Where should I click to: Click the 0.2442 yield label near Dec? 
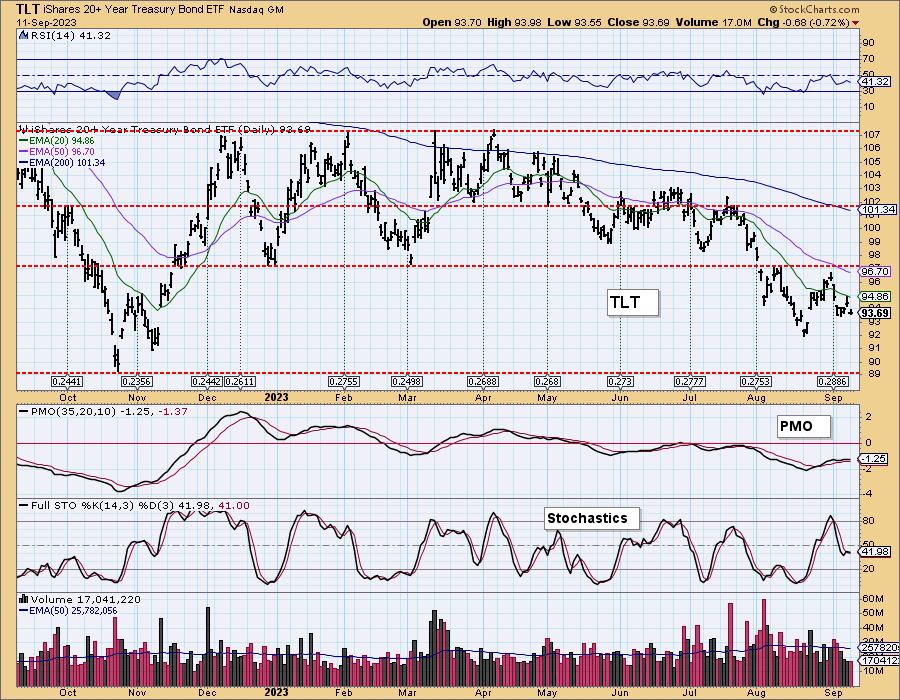point(207,382)
